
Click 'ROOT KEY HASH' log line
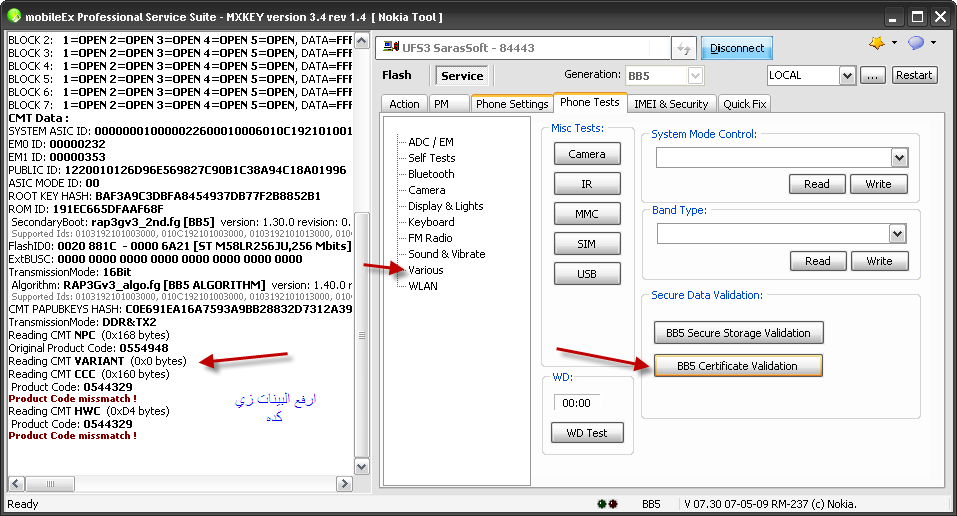point(164,196)
